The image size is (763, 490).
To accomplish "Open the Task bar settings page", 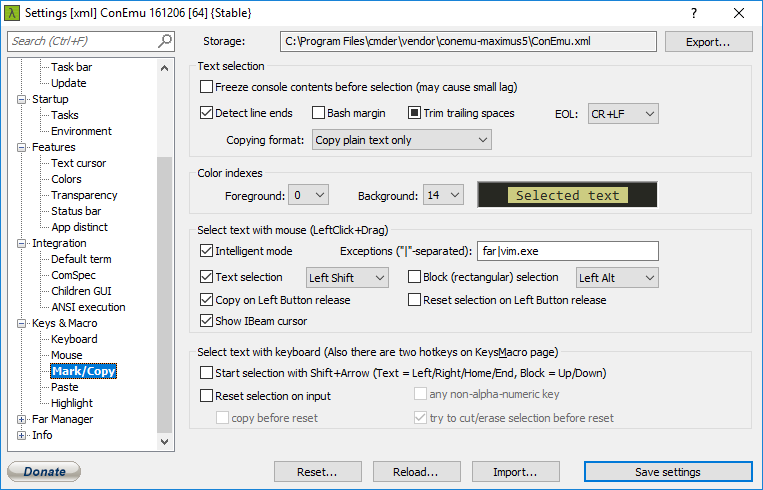I will coord(72,67).
